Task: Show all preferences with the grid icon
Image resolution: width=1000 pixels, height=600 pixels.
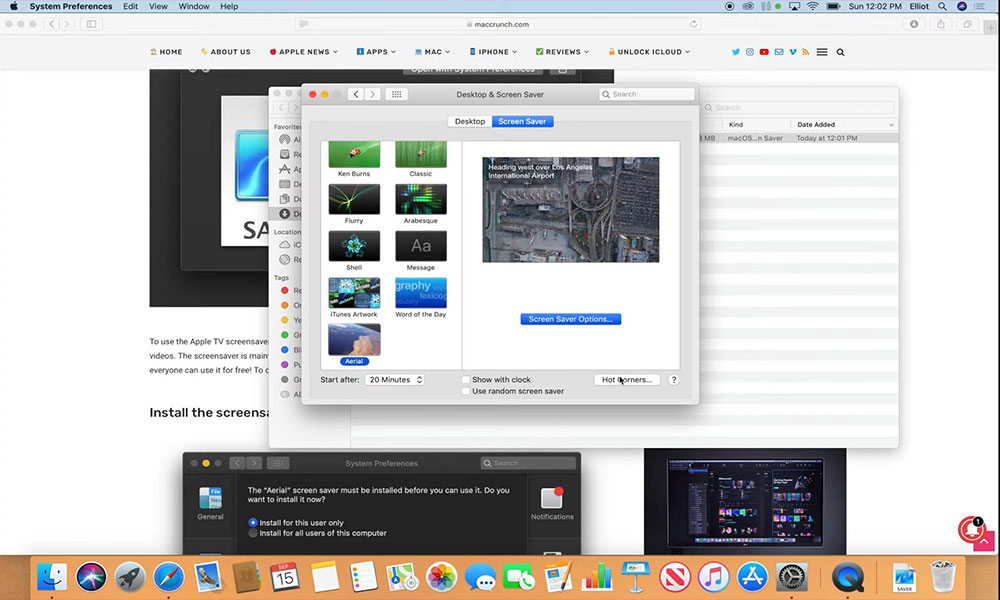Action: pos(396,94)
